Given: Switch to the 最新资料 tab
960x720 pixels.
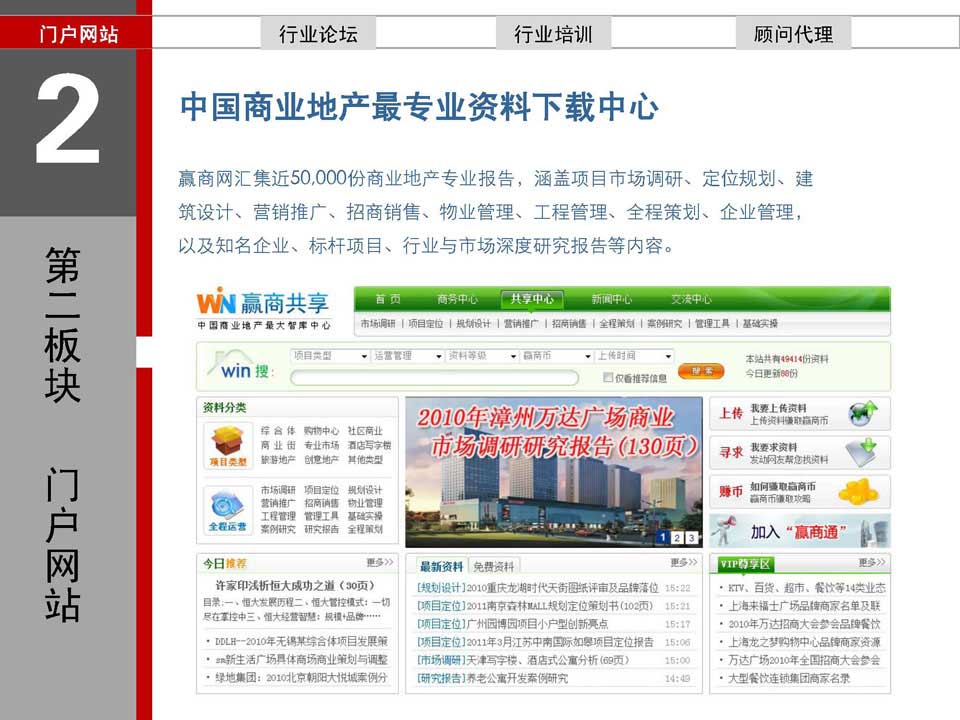Looking at the screenshot, I should pyautogui.click(x=441, y=566).
